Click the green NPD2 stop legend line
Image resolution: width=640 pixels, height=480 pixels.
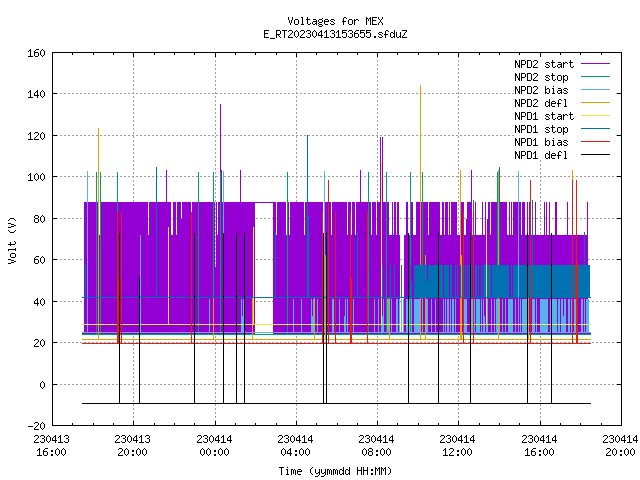[x=595, y=76]
